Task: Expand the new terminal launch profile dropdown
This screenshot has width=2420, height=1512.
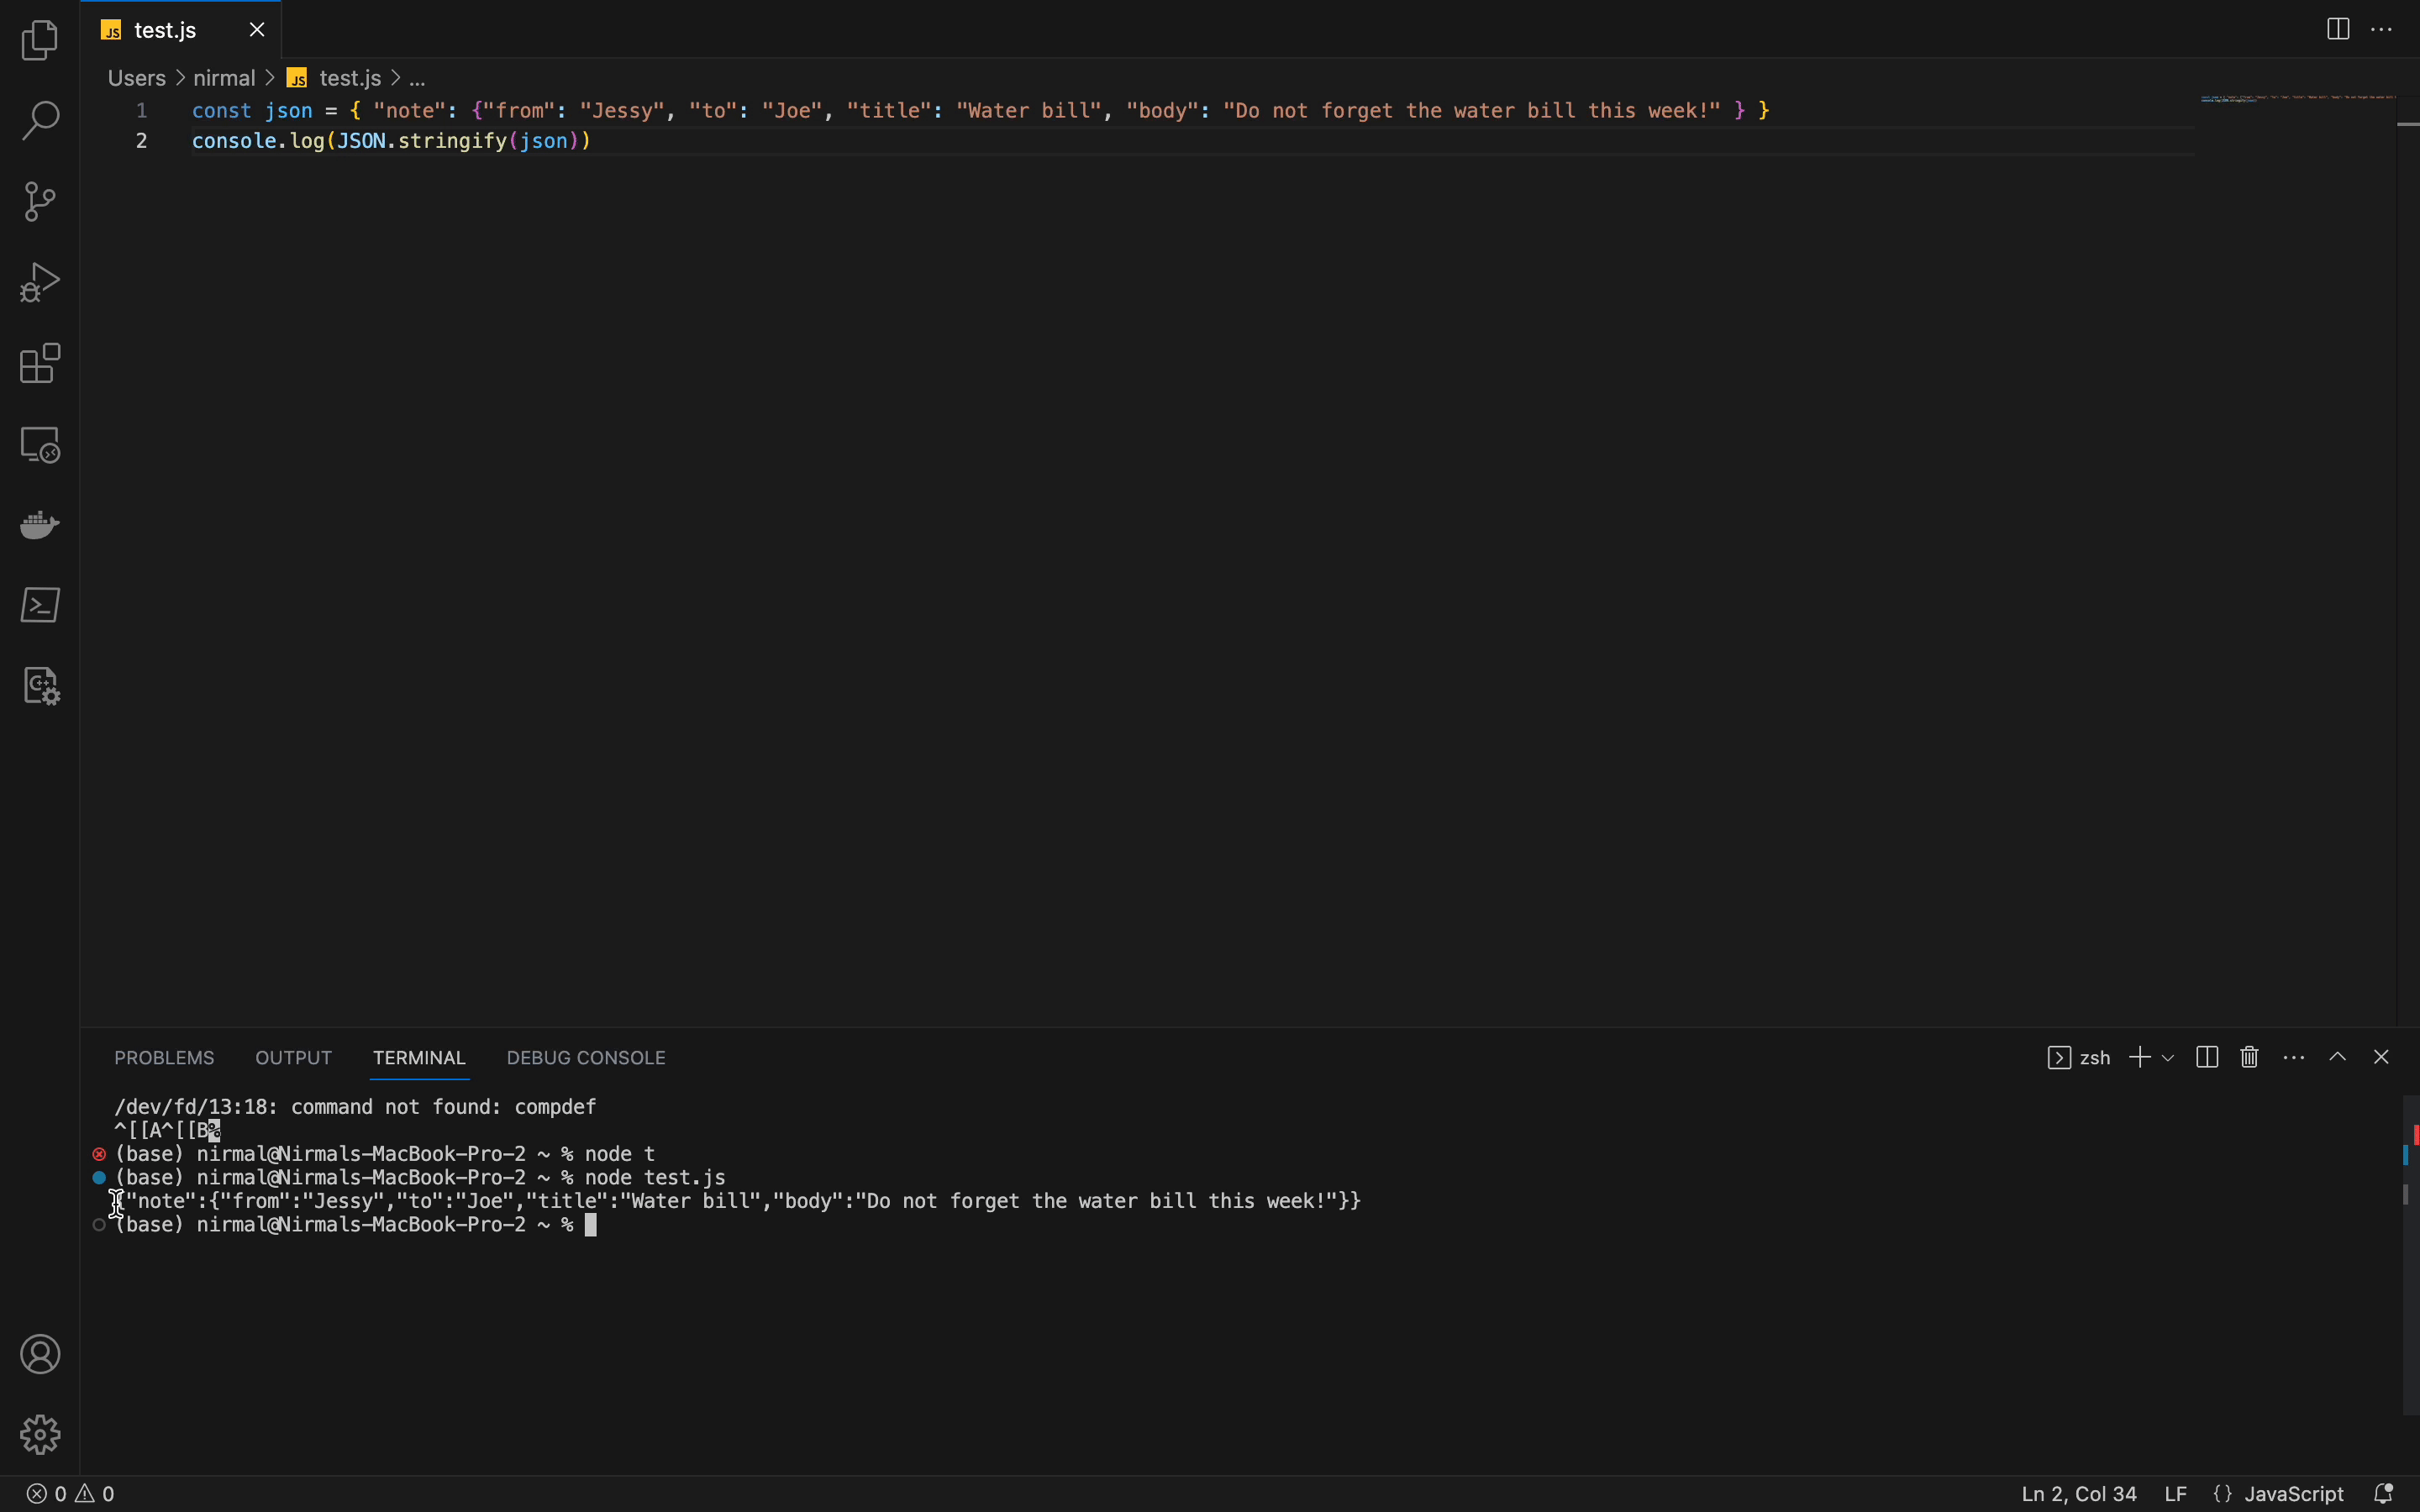Action: click(x=2168, y=1057)
